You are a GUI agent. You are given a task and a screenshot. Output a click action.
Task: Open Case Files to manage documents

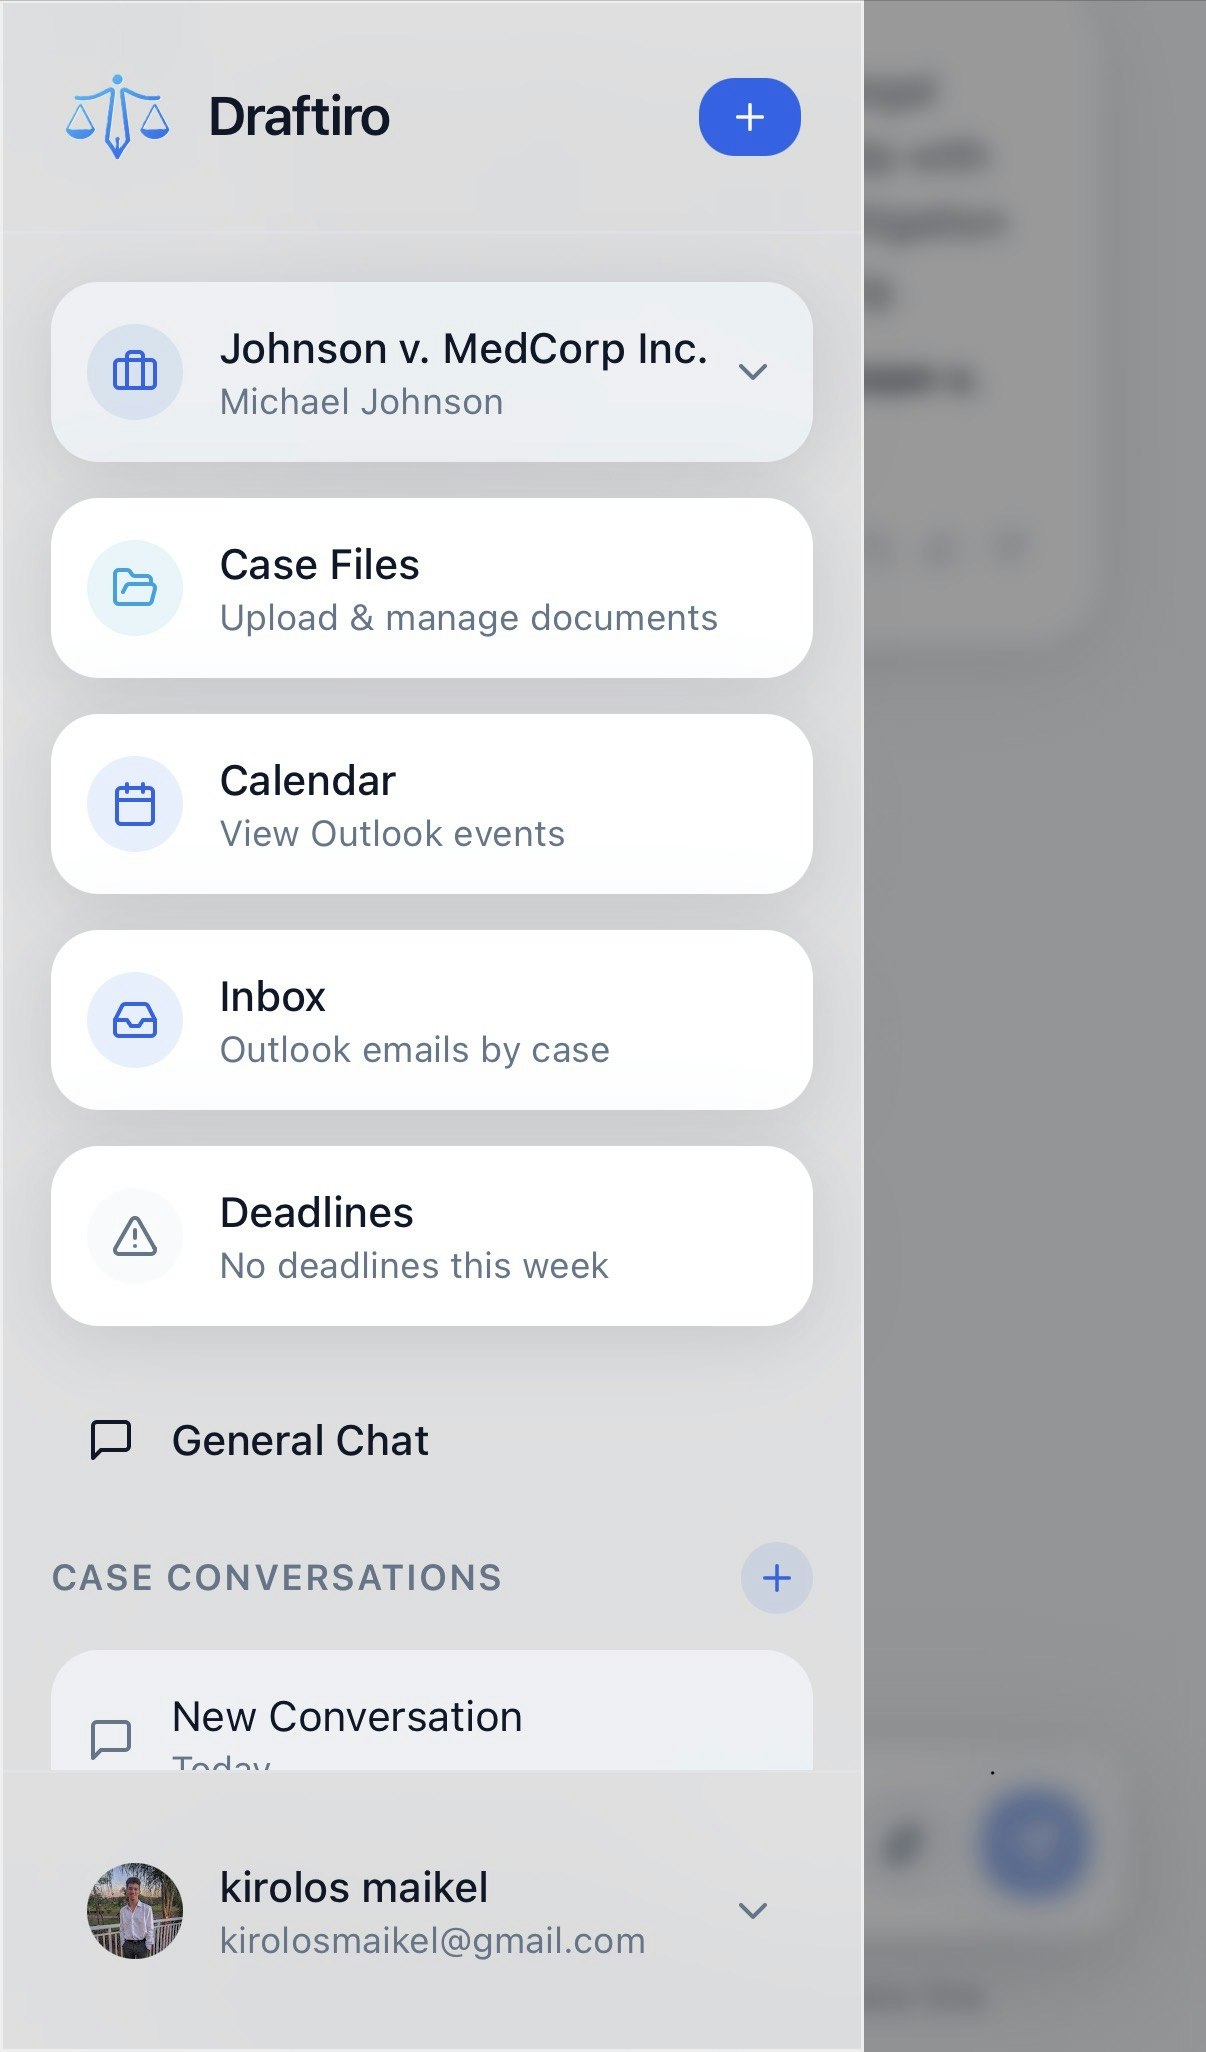[432, 588]
